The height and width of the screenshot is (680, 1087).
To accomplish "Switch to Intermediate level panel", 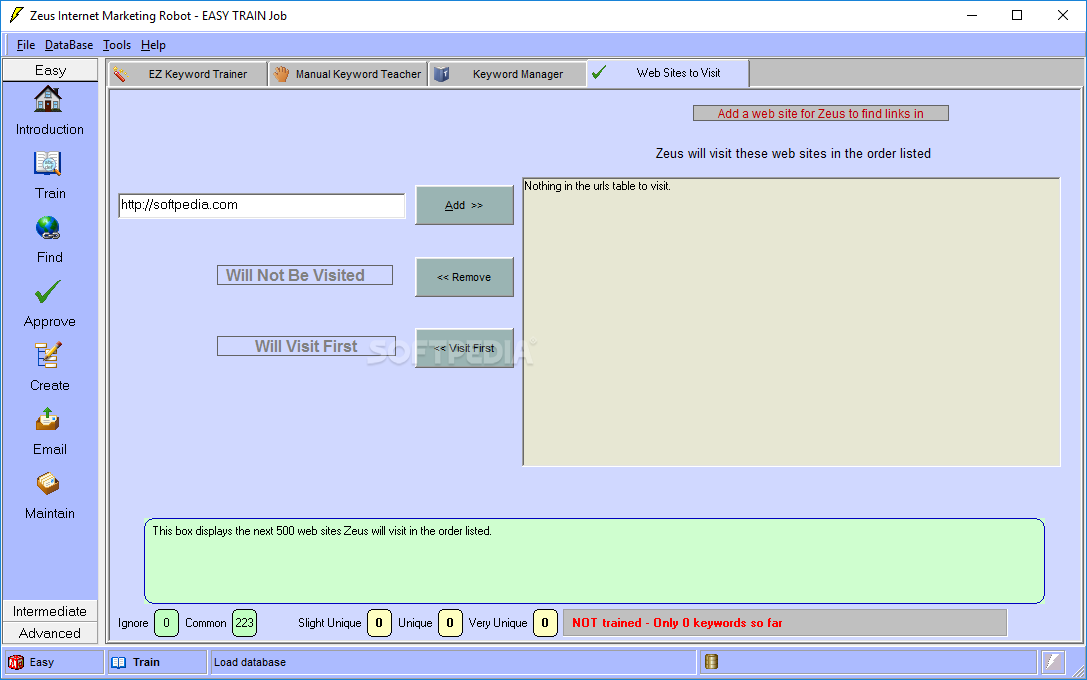I will pyautogui.click(x=50, y=611).
